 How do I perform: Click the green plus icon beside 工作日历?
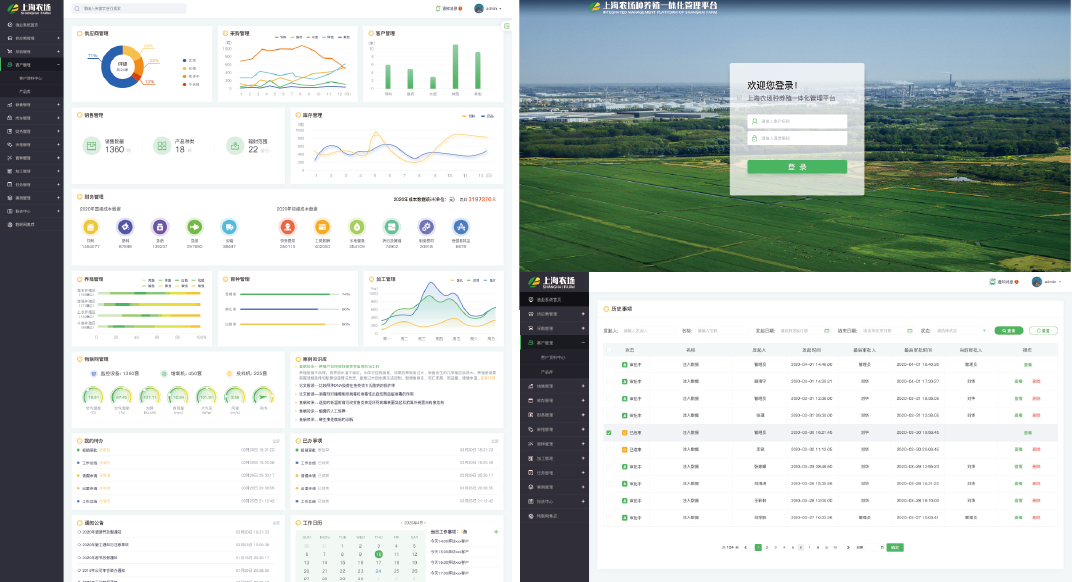coord(496,531)
